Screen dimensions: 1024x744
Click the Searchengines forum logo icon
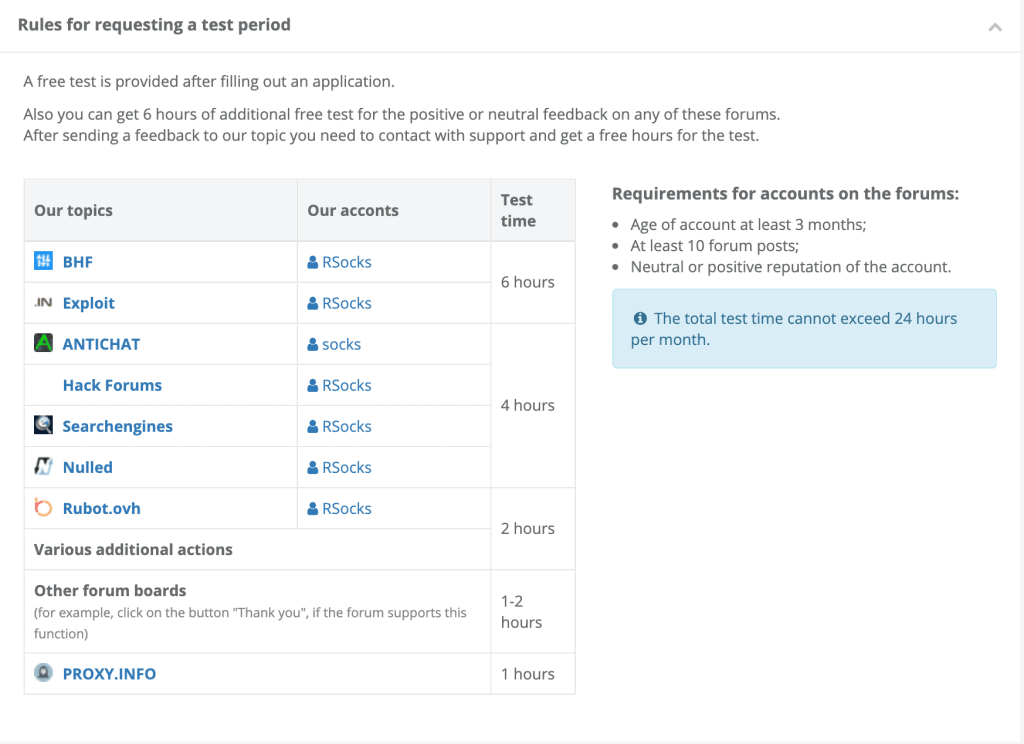click(x=43, y=425)
